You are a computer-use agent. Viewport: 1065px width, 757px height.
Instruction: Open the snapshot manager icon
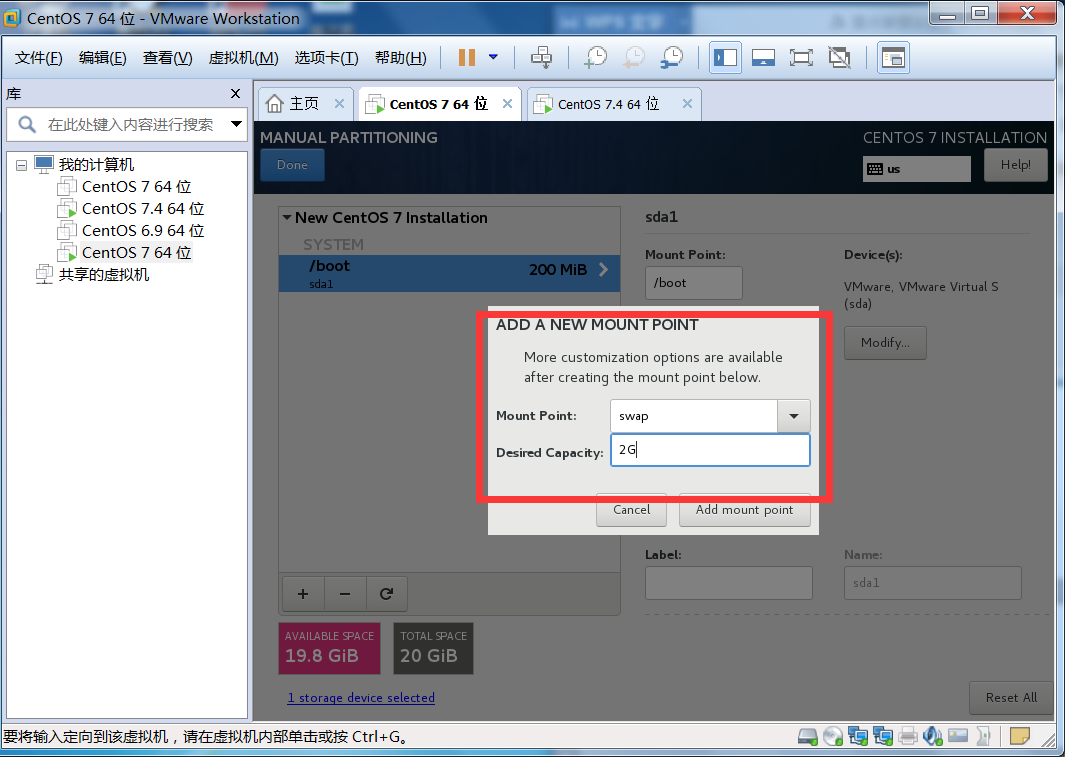coord(672,58)
